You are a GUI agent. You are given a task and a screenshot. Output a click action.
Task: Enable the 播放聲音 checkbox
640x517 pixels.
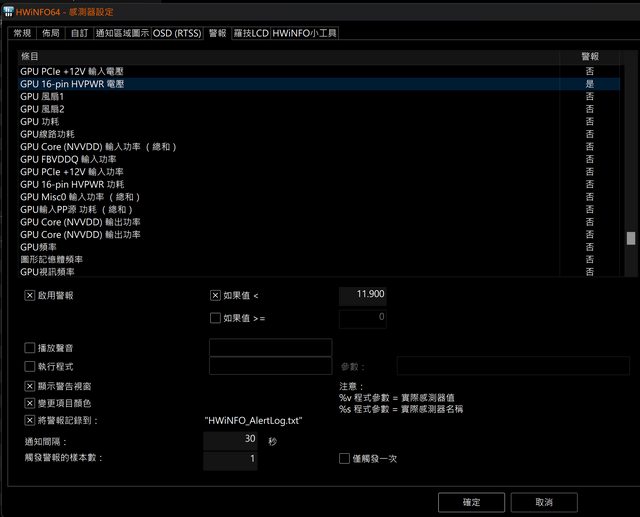[x=30, y=348]
